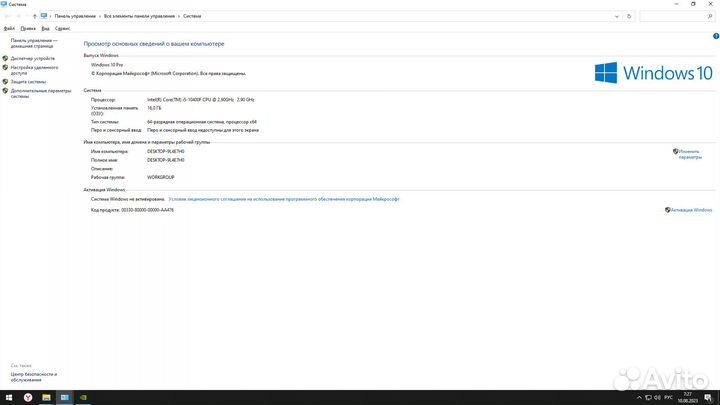The width and height of the screenshot is (720, 405).
Task: Click DESKTOP-9L4E7H0 next to Полное имя
Action: (166, 160)
